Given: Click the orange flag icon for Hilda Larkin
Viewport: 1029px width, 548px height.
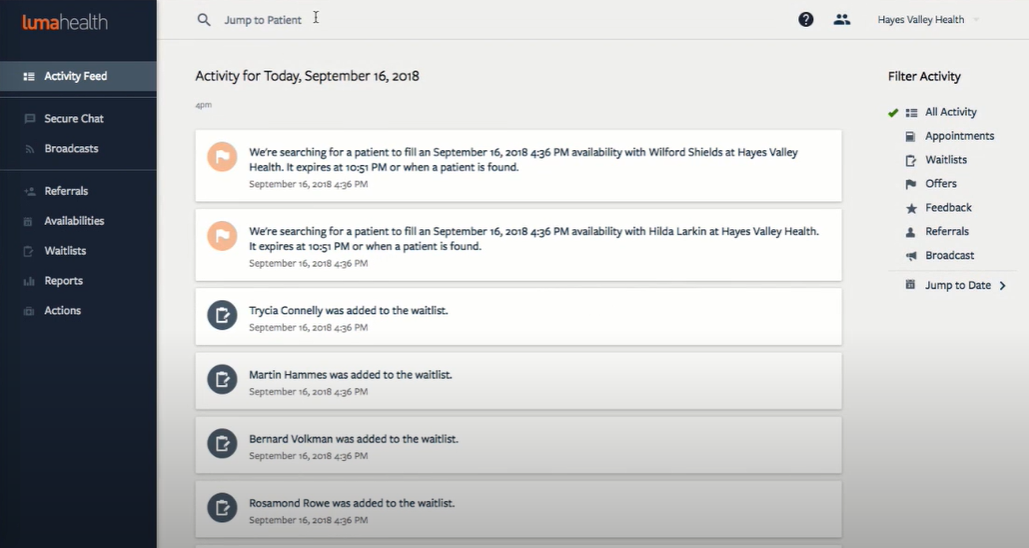Looking at the screenshot, I should tap(221, 236).
